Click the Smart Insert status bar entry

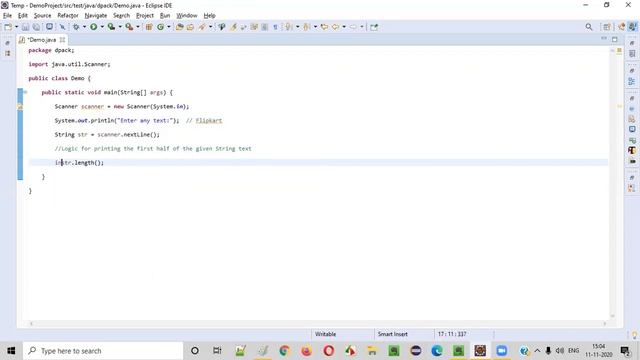pos(393,334)
